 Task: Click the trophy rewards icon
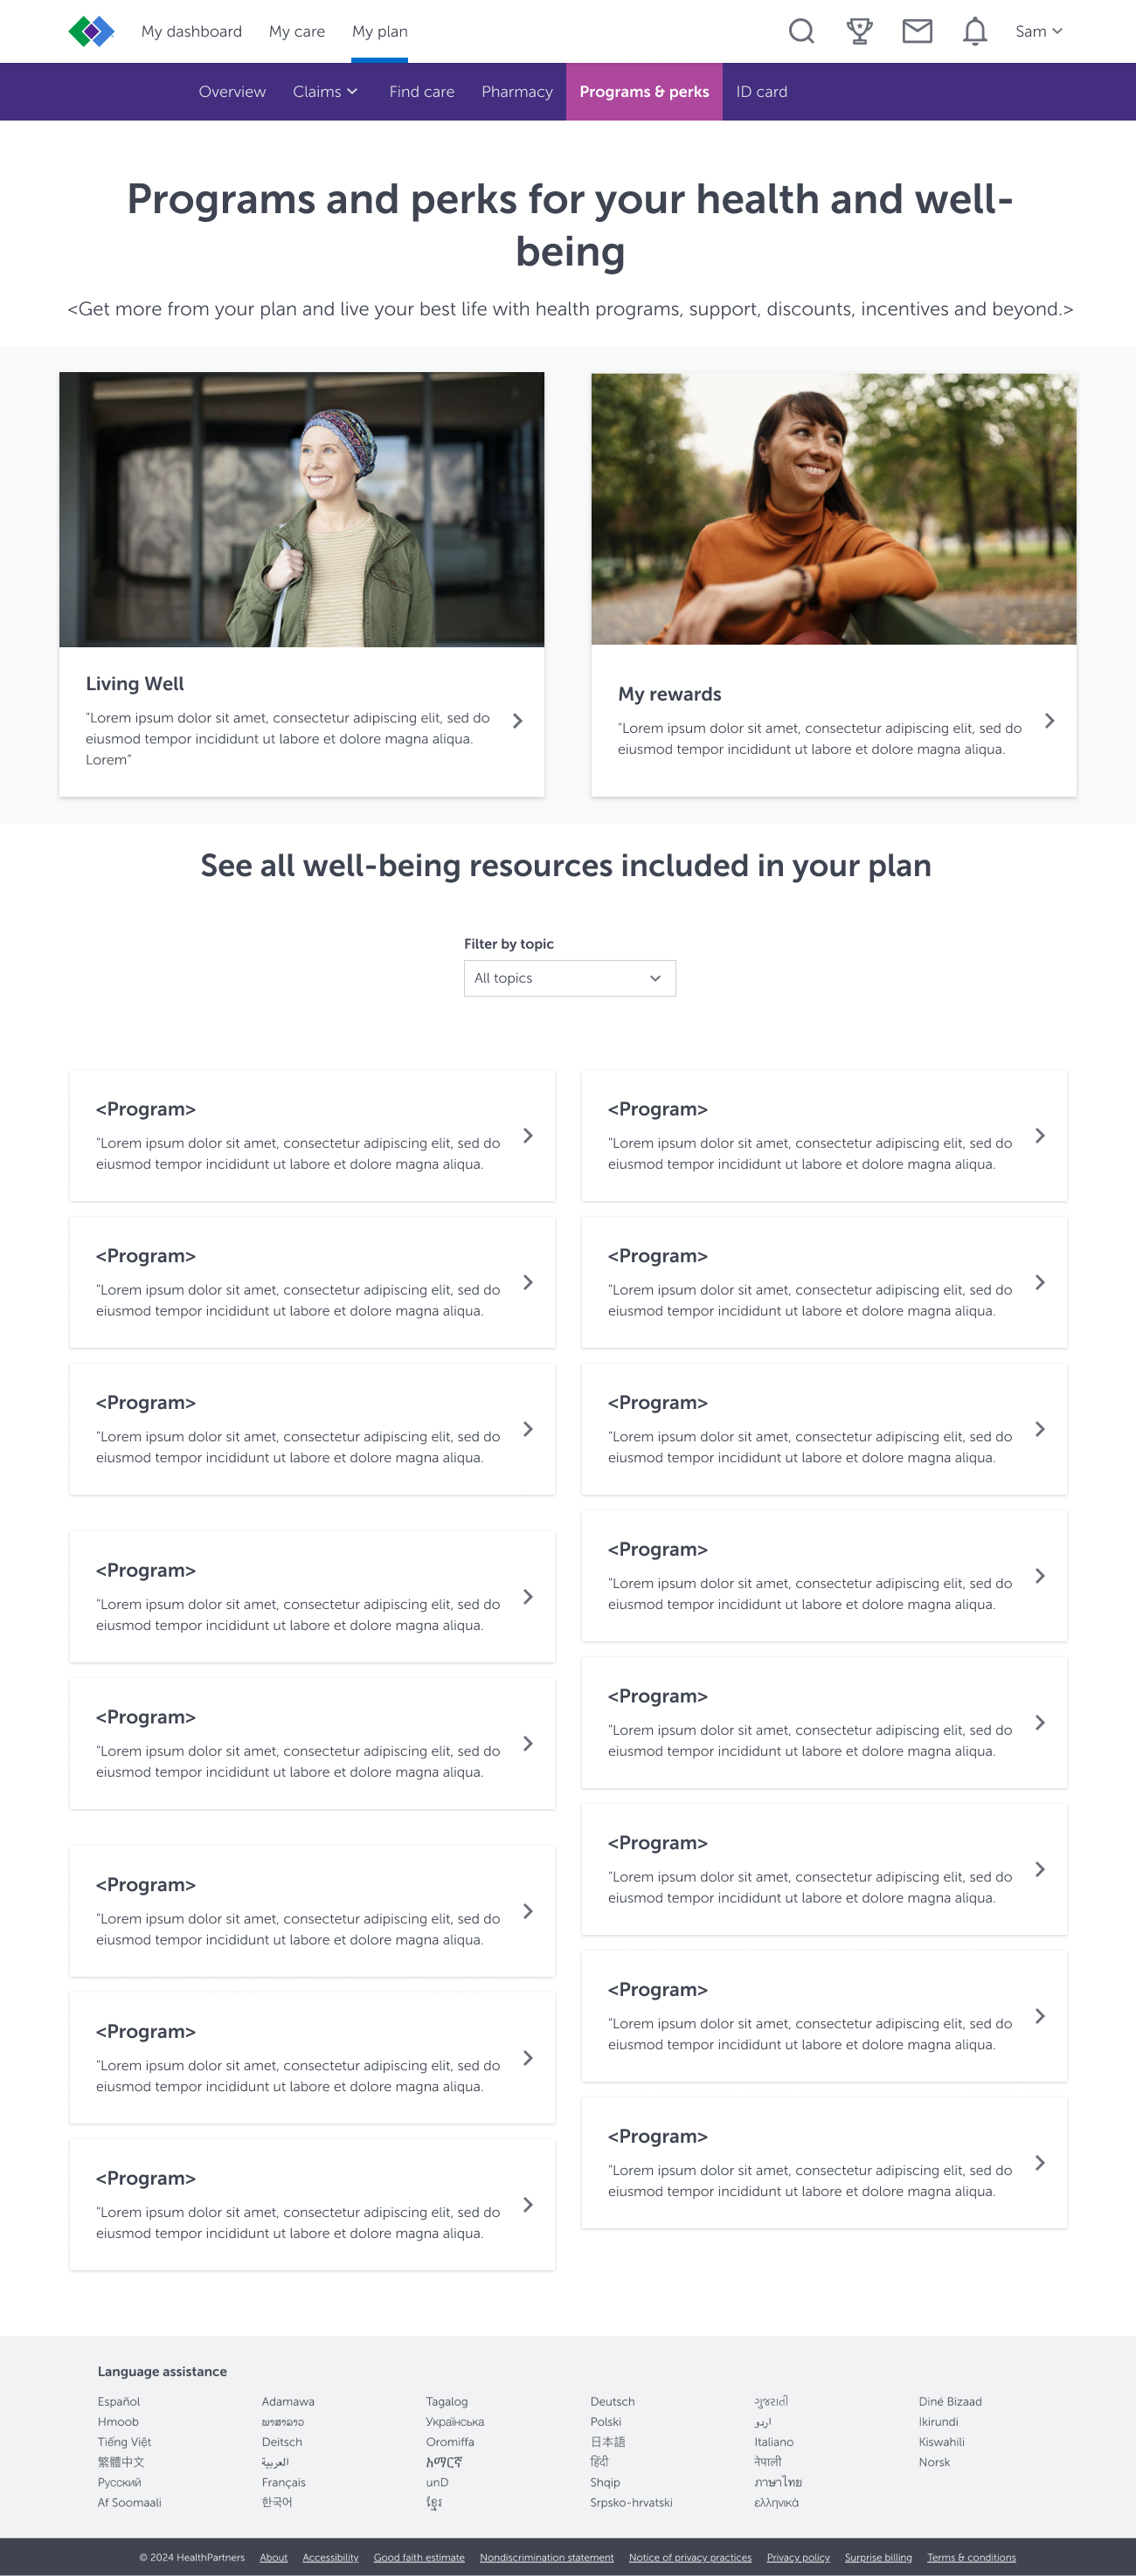pyautogui.click(x=859, y=31)
